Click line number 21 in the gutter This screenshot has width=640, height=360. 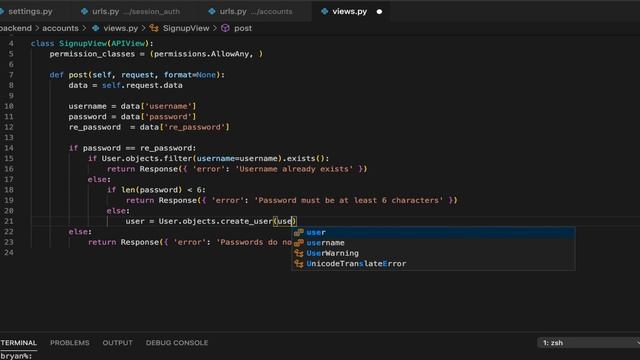click(x=9, y=221)
